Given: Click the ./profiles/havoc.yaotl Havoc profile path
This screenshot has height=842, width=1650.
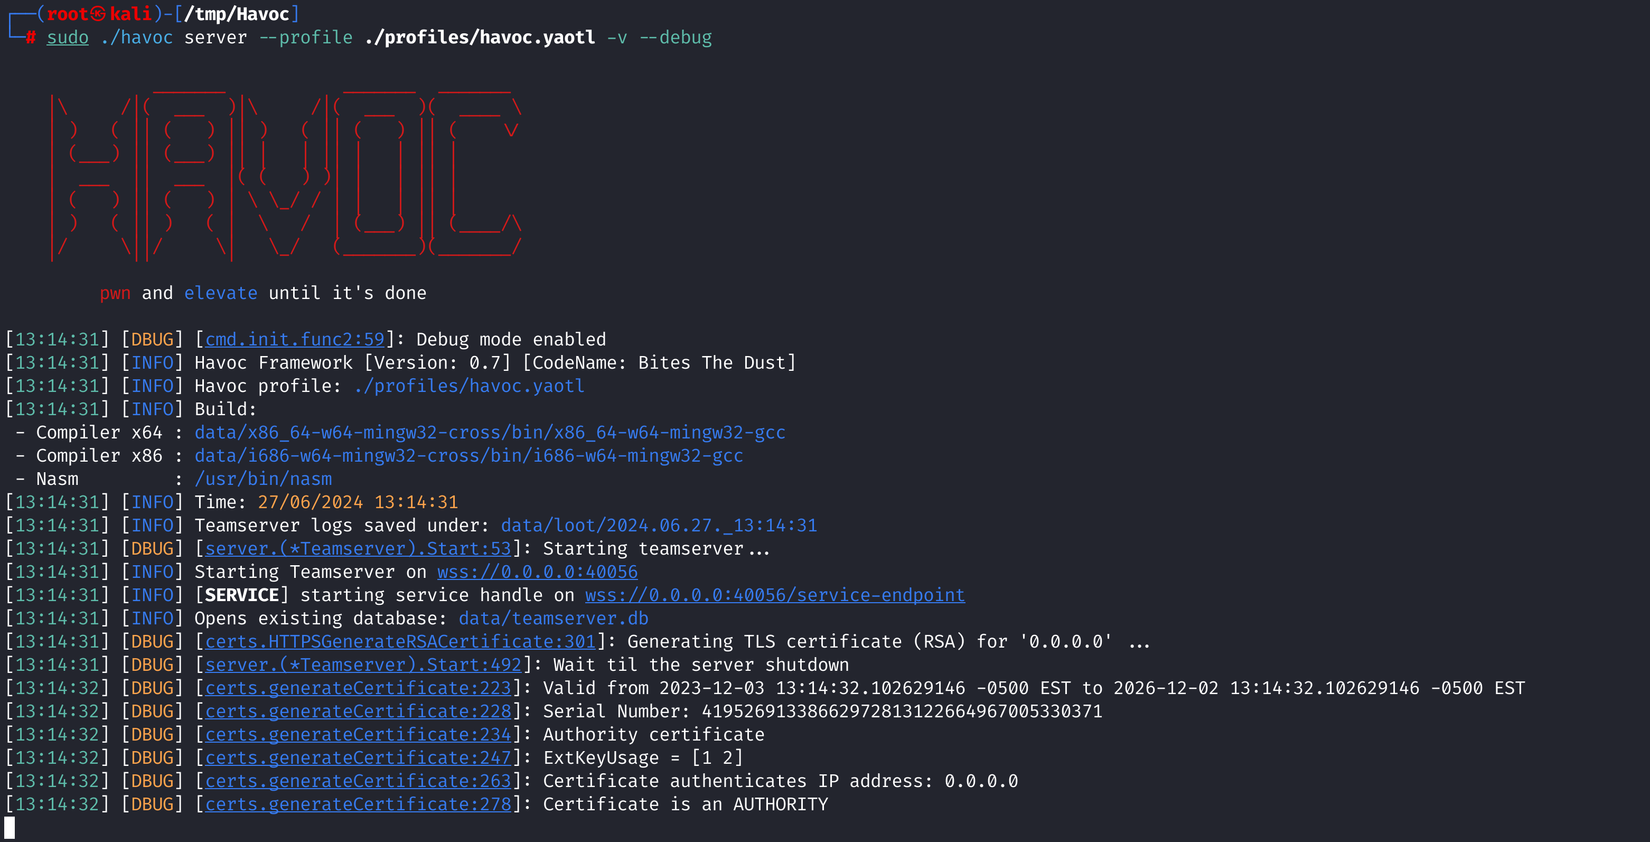Looking at the screenshot, I should click(x=469, y=386).
